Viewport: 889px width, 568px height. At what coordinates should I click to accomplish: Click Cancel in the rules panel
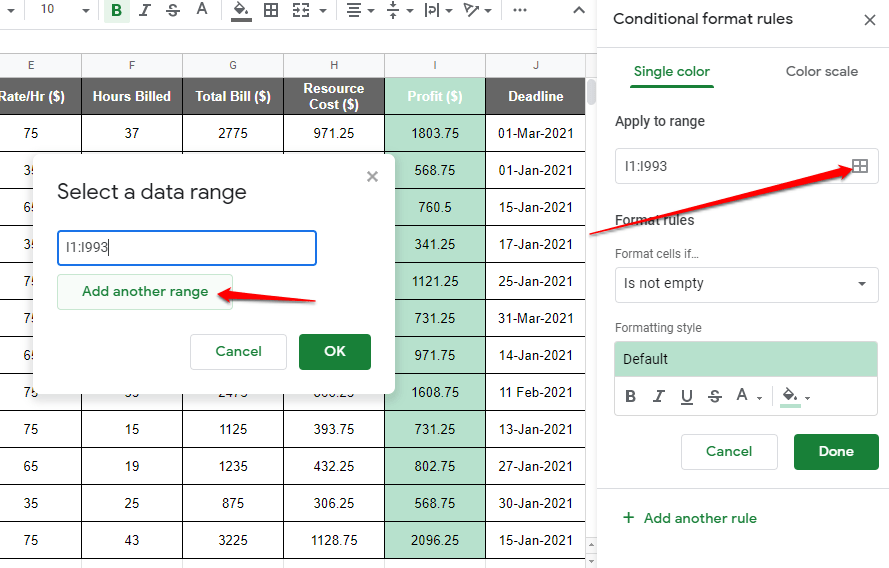(729, 452)
